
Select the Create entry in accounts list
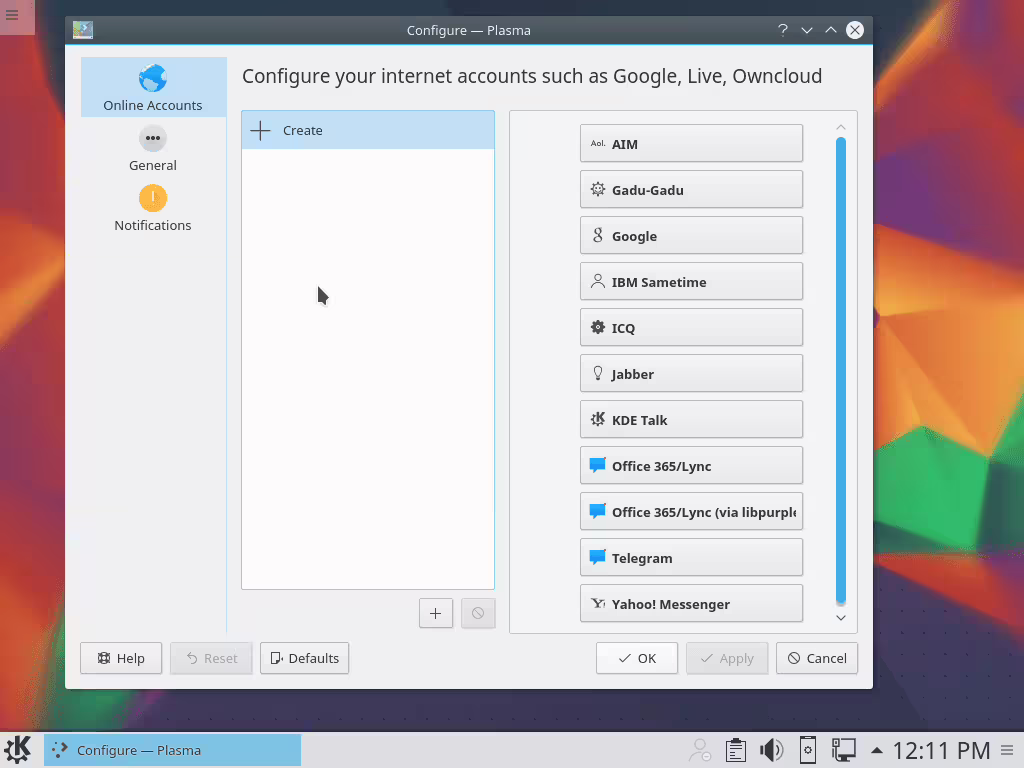pos(368,130)
